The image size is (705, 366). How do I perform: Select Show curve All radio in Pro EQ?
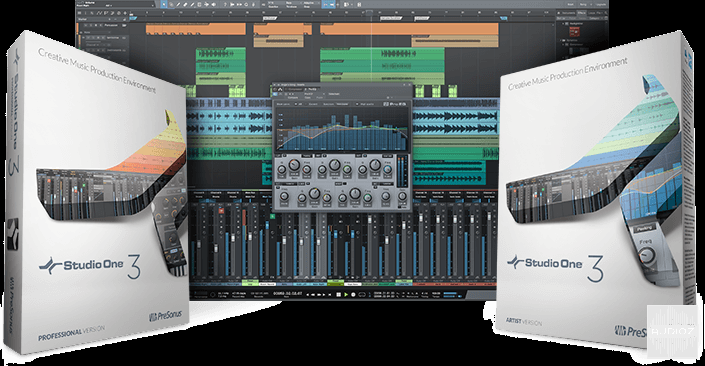tap(296, 104)
